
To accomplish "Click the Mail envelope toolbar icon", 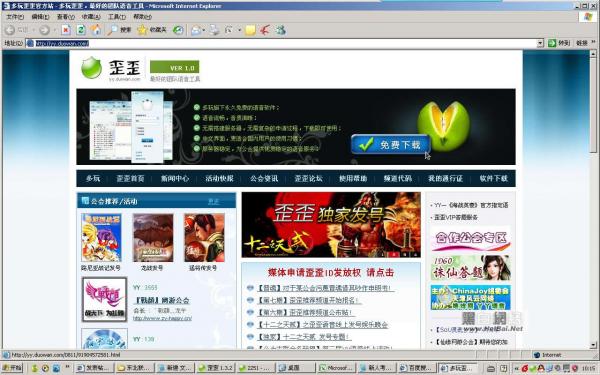I will click(x=196, y=30).
